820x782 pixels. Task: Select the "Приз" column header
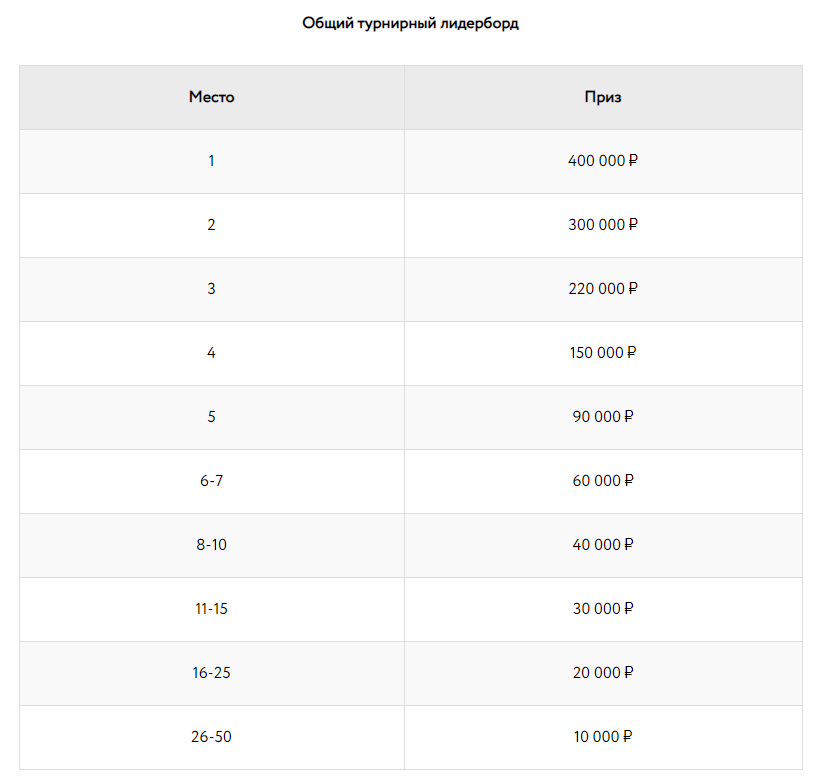pos(603,97)
